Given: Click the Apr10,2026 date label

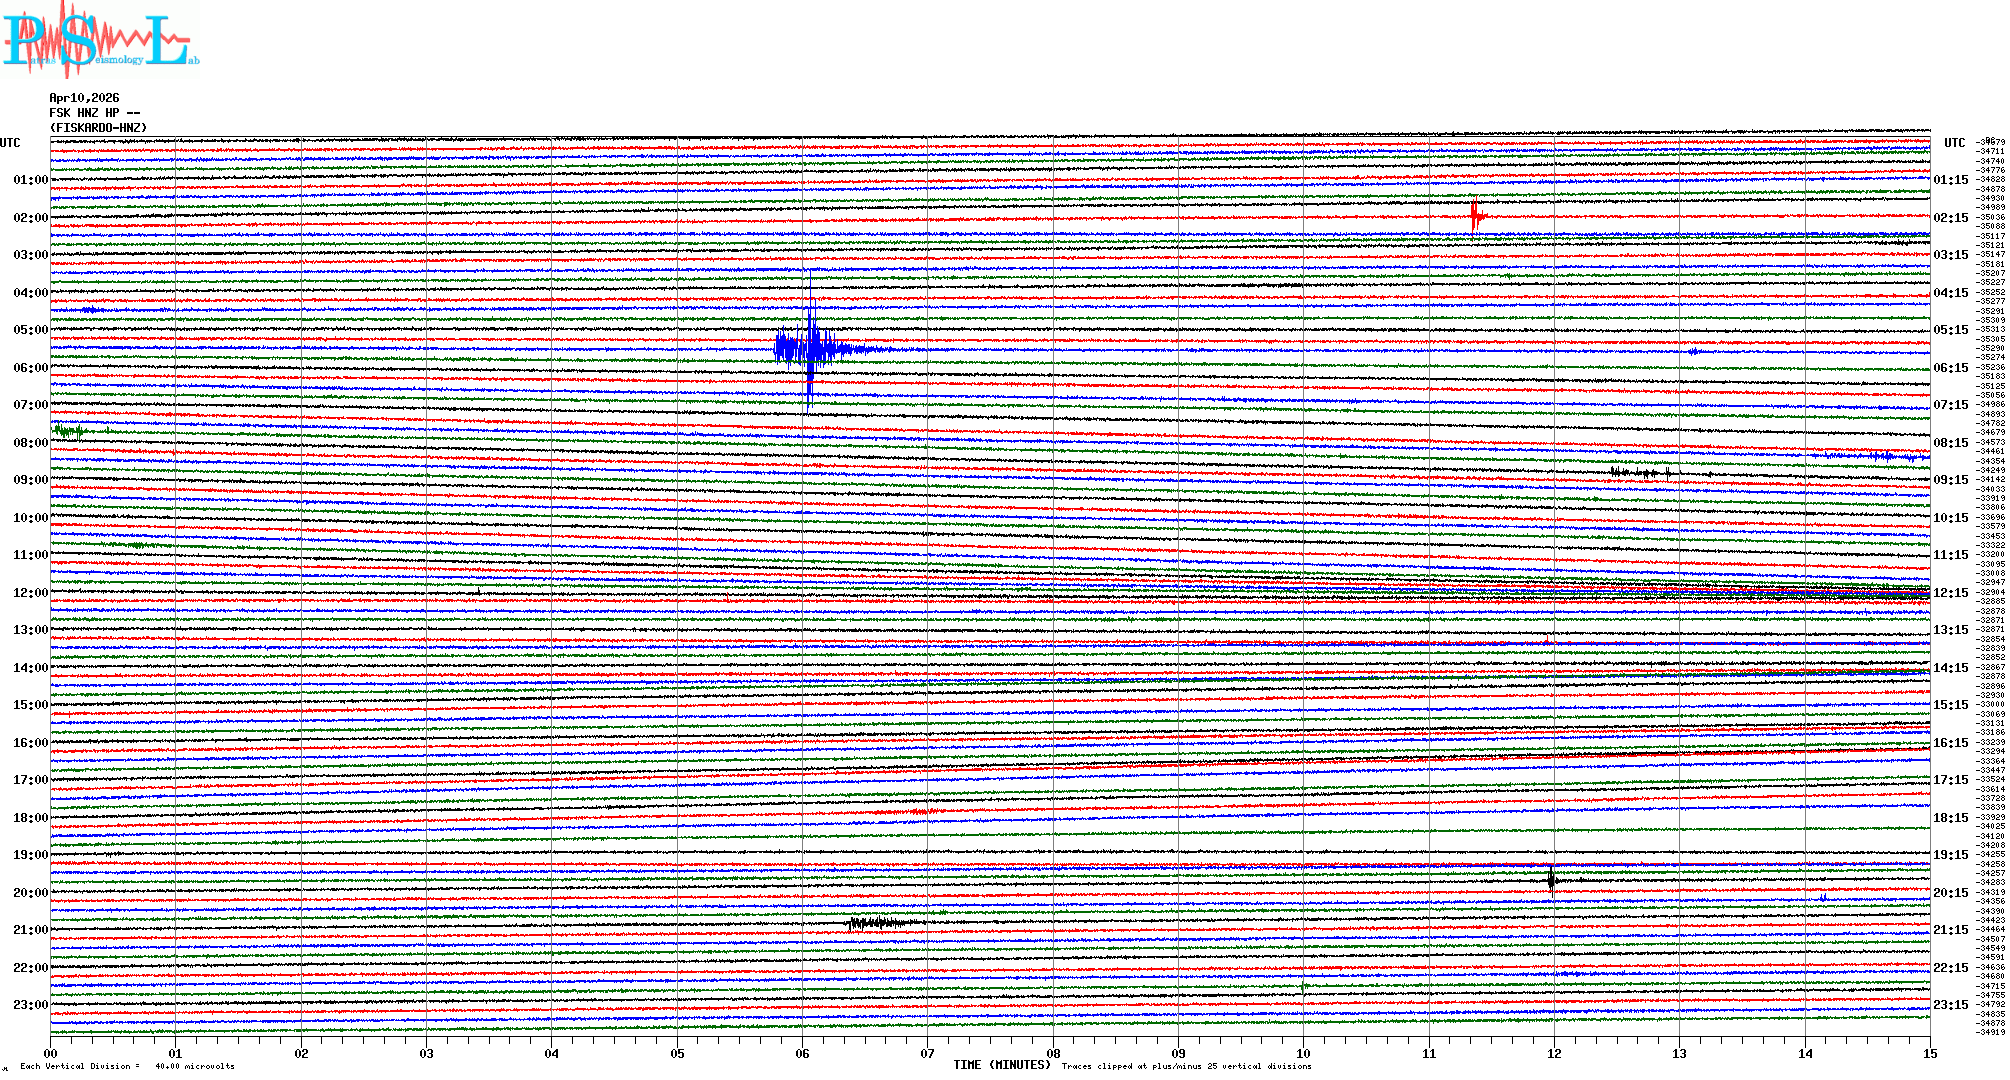Looking at the screenshot, I should tap(84, 98).
